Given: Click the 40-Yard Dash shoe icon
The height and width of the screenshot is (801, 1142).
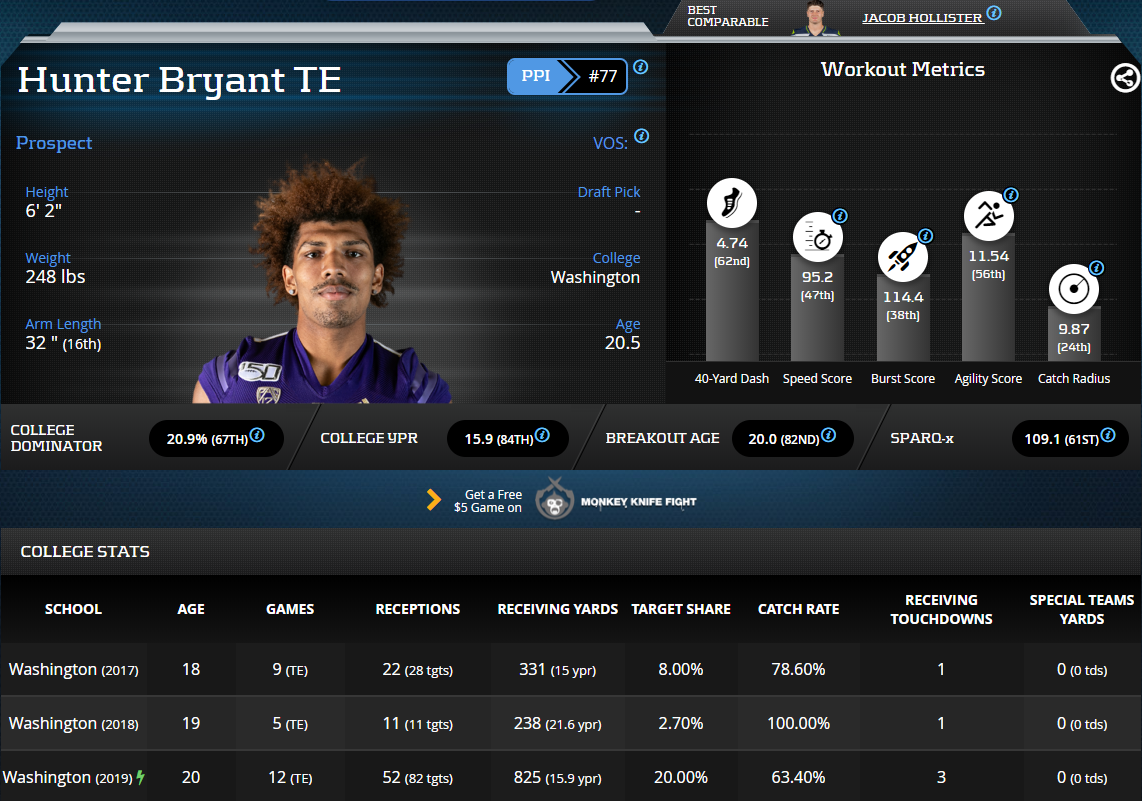Looking at the screenshot, I should (732, 204).
